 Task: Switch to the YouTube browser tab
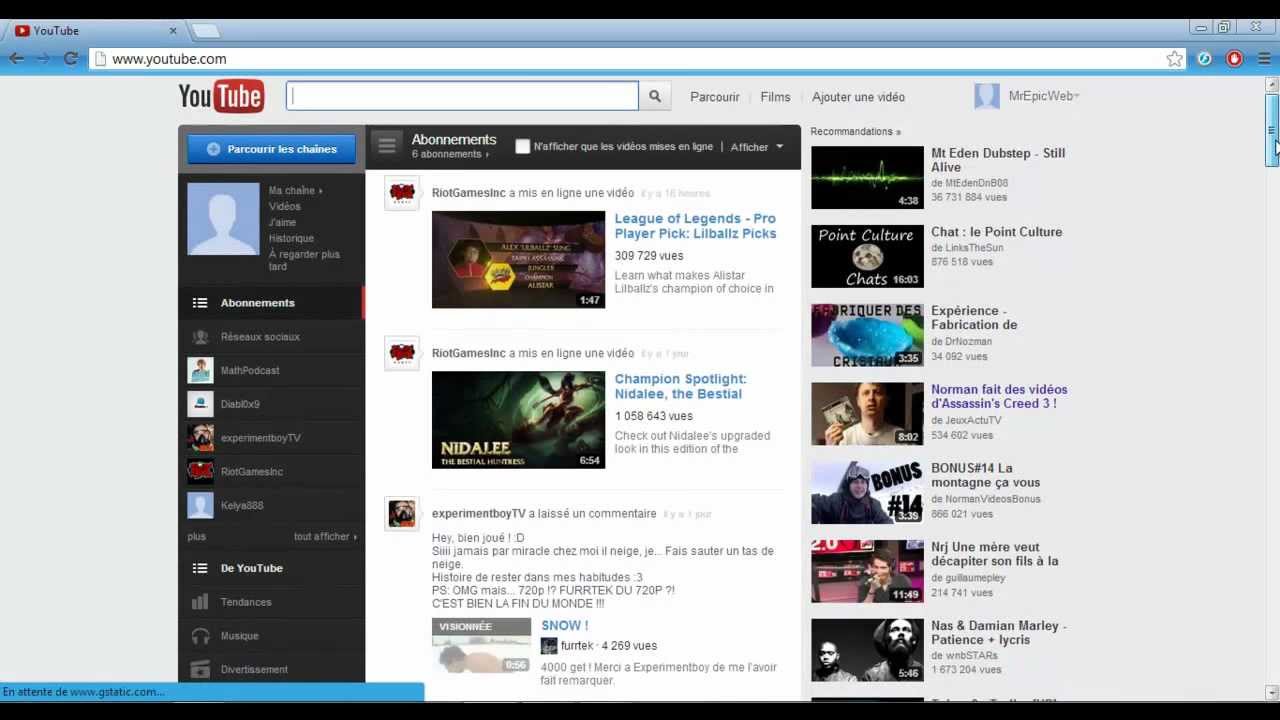click(96, 31)
